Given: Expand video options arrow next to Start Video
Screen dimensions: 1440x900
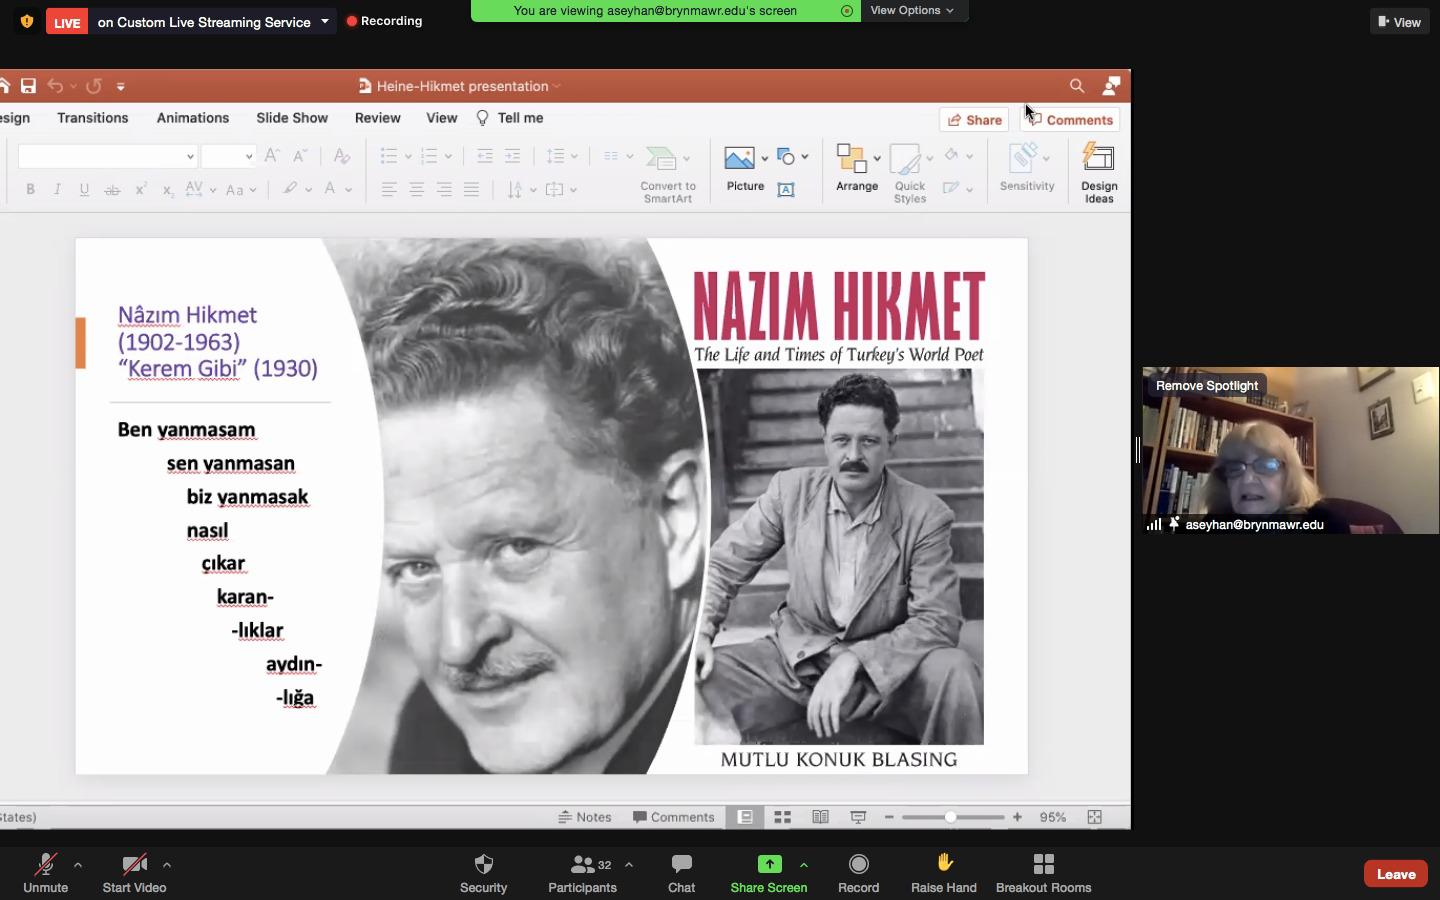Looking at the screenshot, I should click(167, 865).
